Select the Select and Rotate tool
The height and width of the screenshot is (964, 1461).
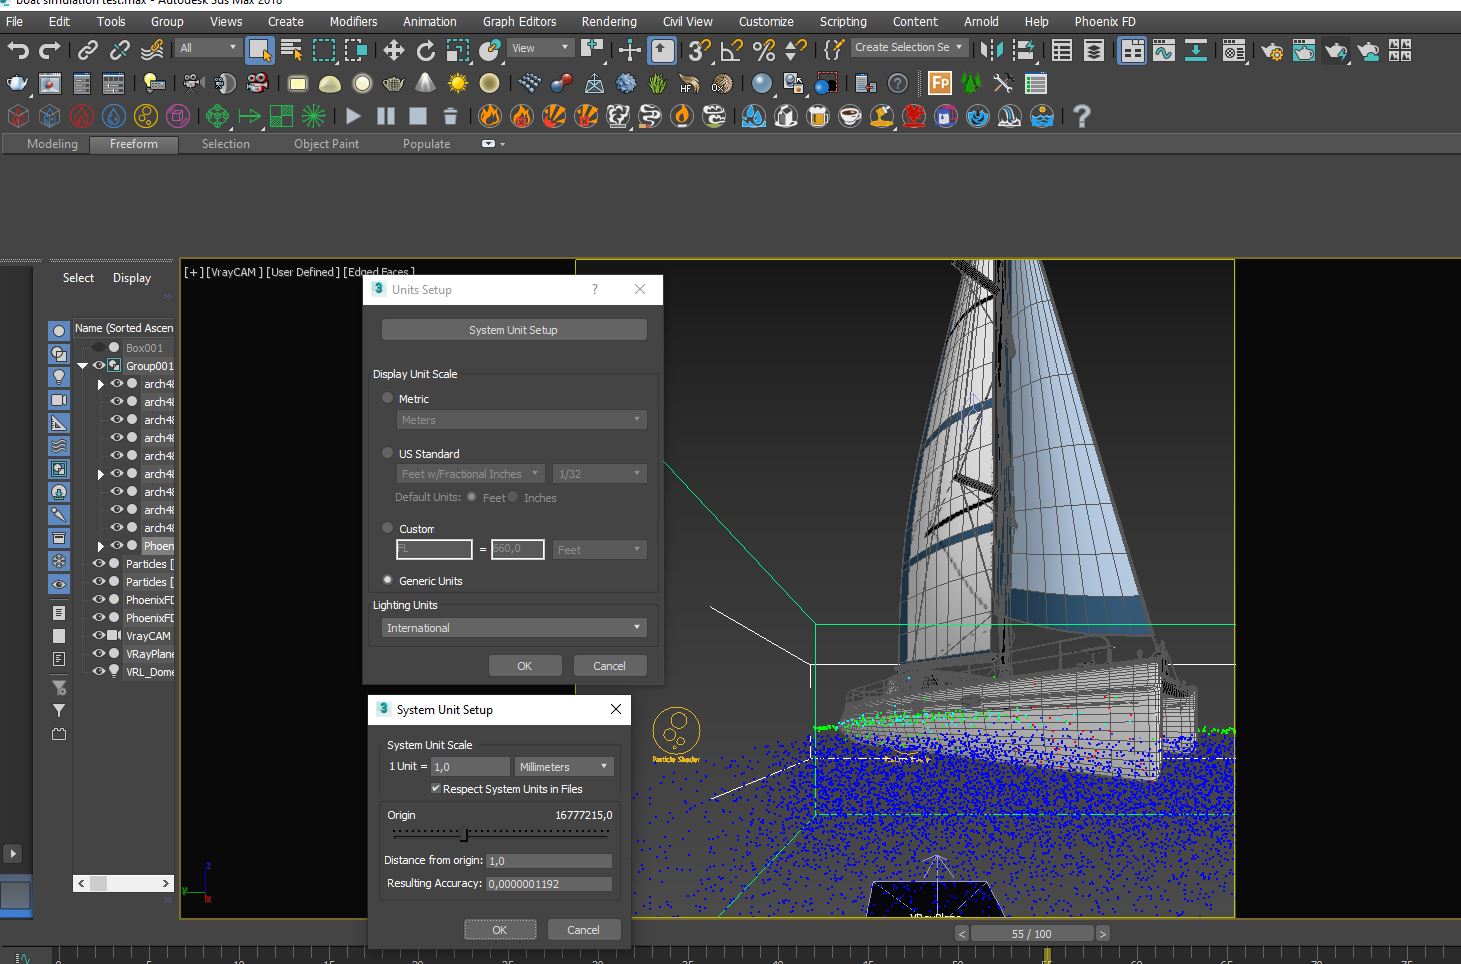coord(427,51)
